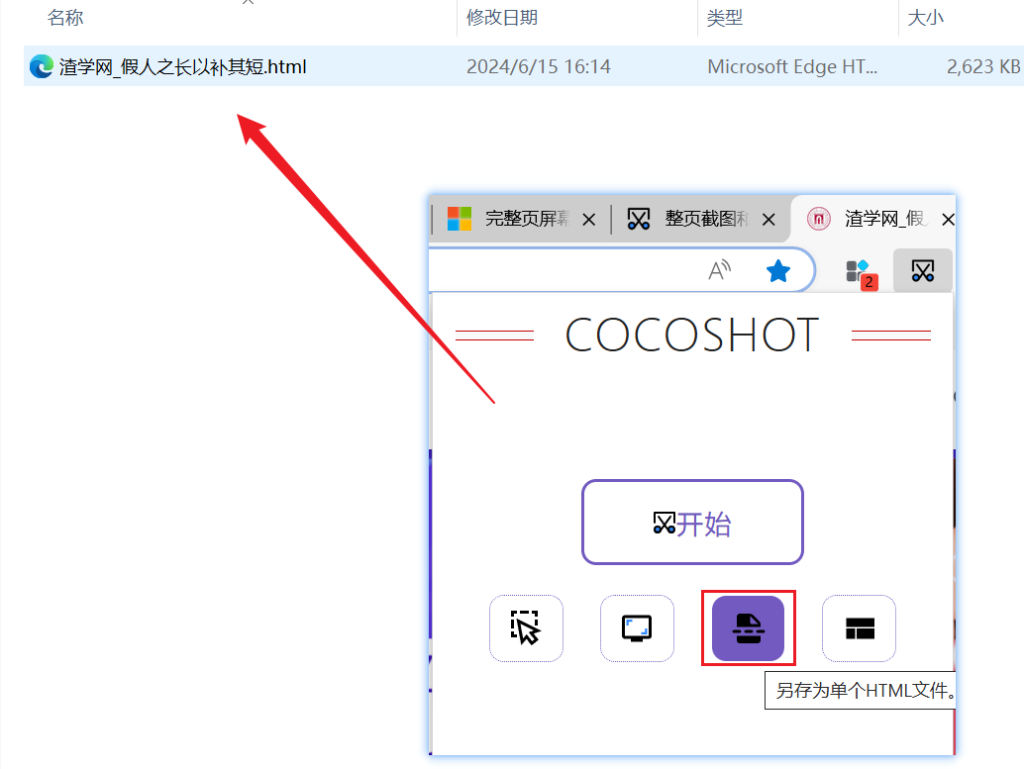The height and width of the screenshot is (769, 1024).
Task: Open the extensions icon with badge 2
Action: click(x=858, y=270)
